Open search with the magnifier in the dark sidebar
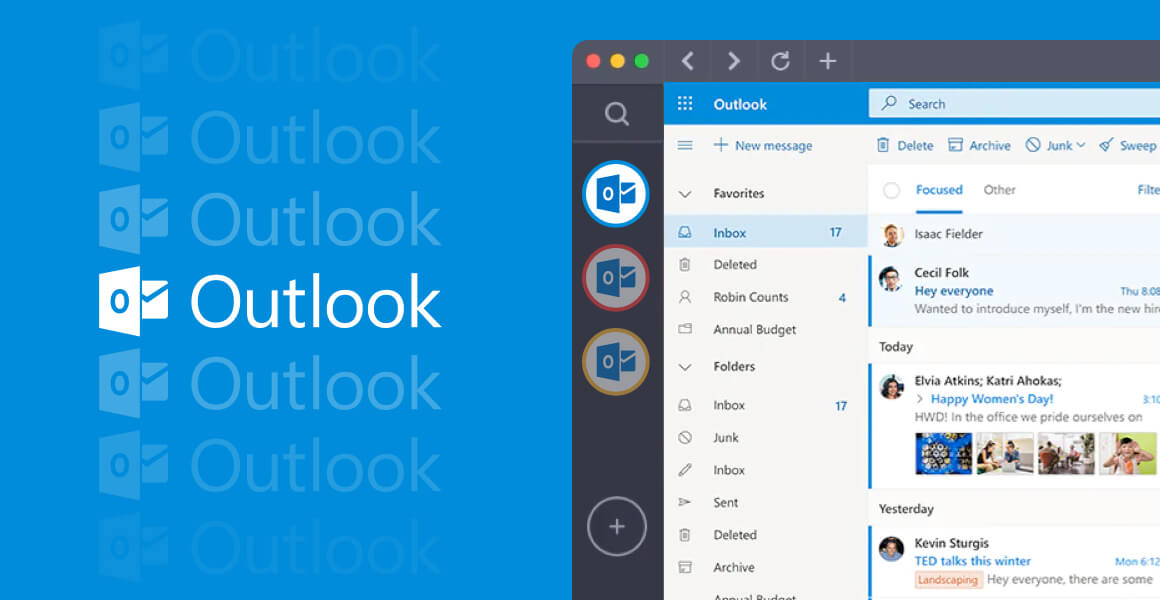The image size is (1160, 600). pyautogui.click(x=617, y=113)
